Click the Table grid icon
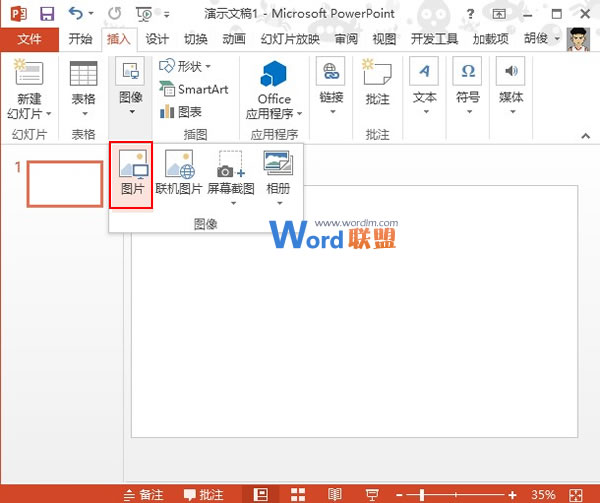Screen dimensions: 600x503 click(83, 73)
